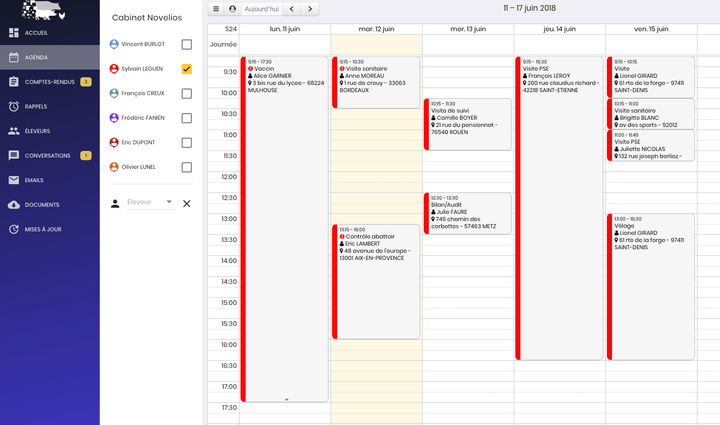720x425 pixels.
Task: Check the Olivier LUNEL checkbox
Action: tap(186, 167)
